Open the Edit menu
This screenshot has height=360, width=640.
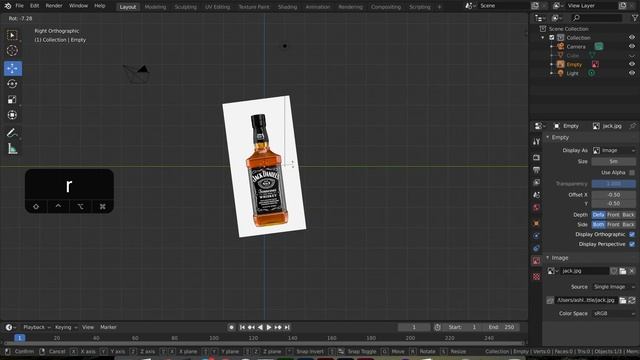click(x=35, y=6)
